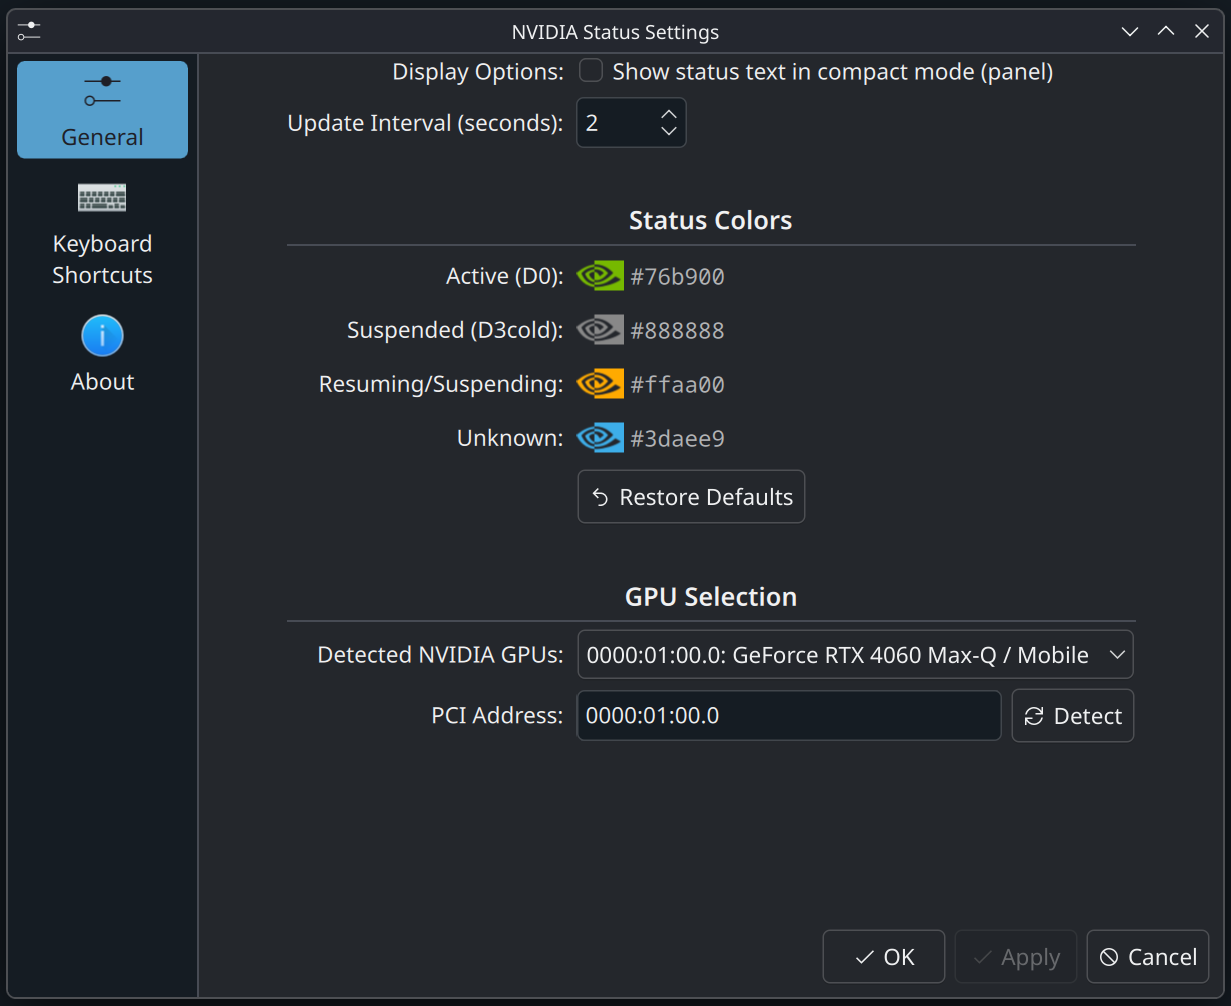The image size is (1231, 1006).
Task: Click the GPU Selection heading
Action: coord(711,596)
